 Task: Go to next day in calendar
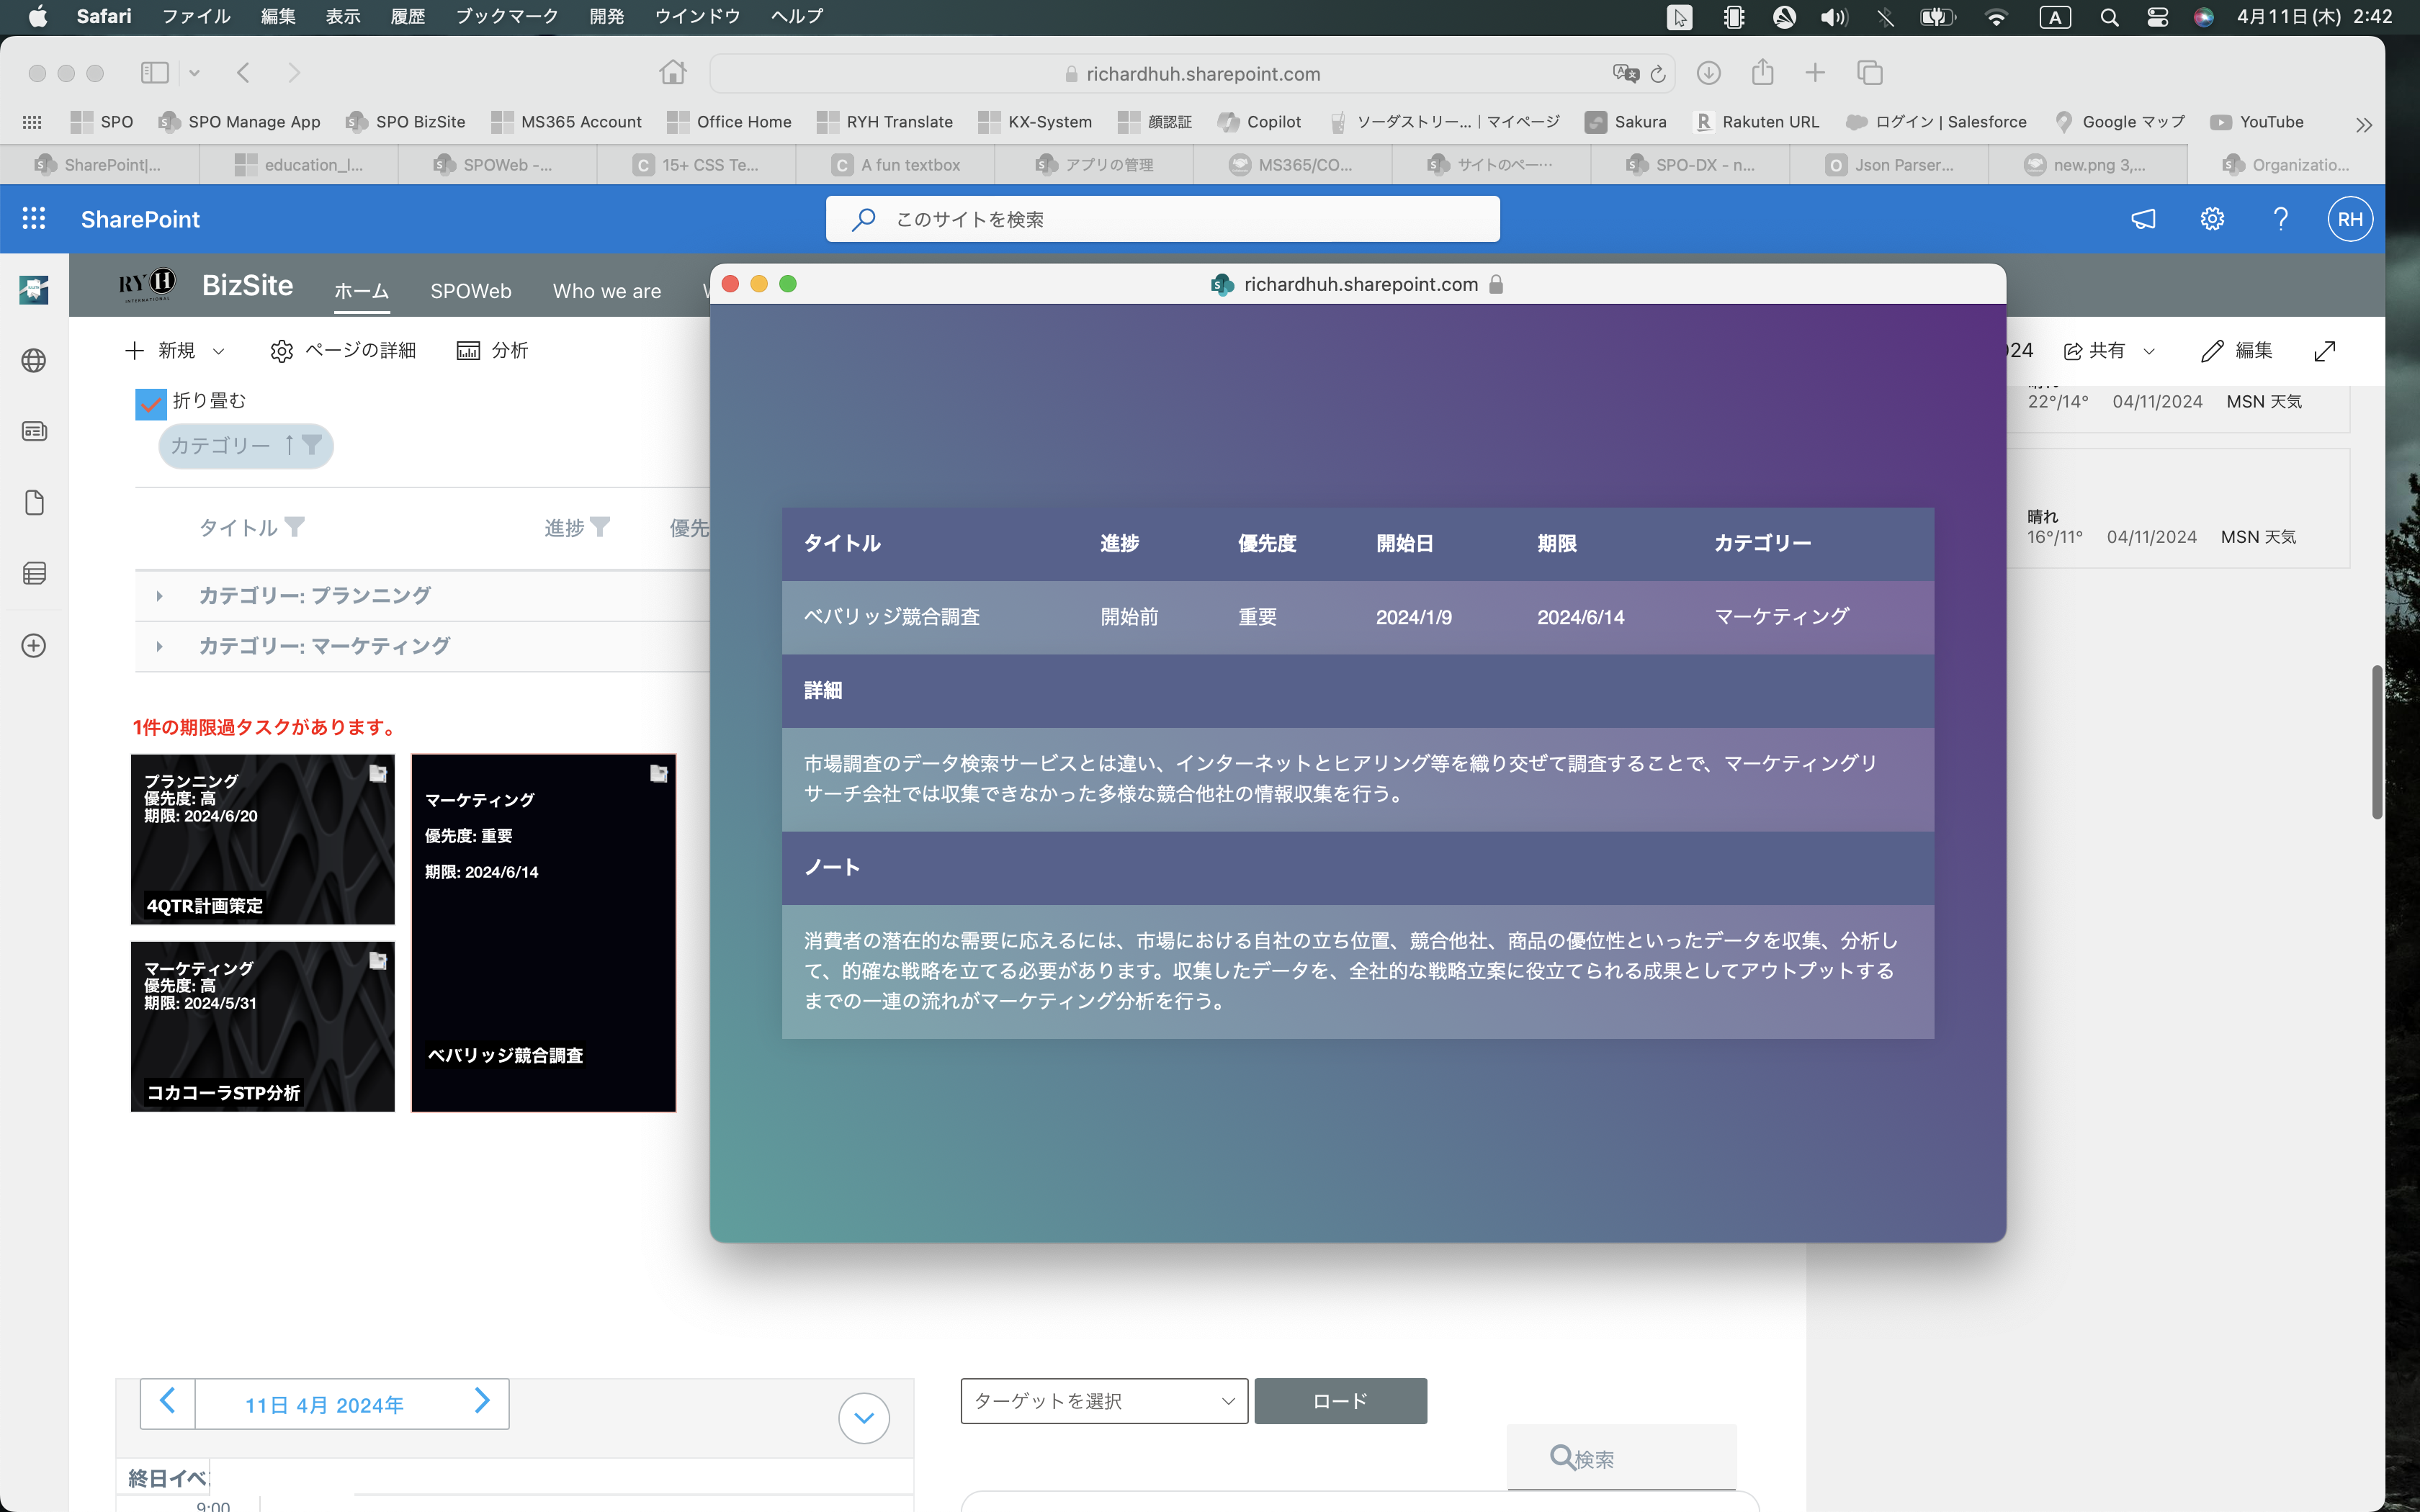click(482, 1402)
